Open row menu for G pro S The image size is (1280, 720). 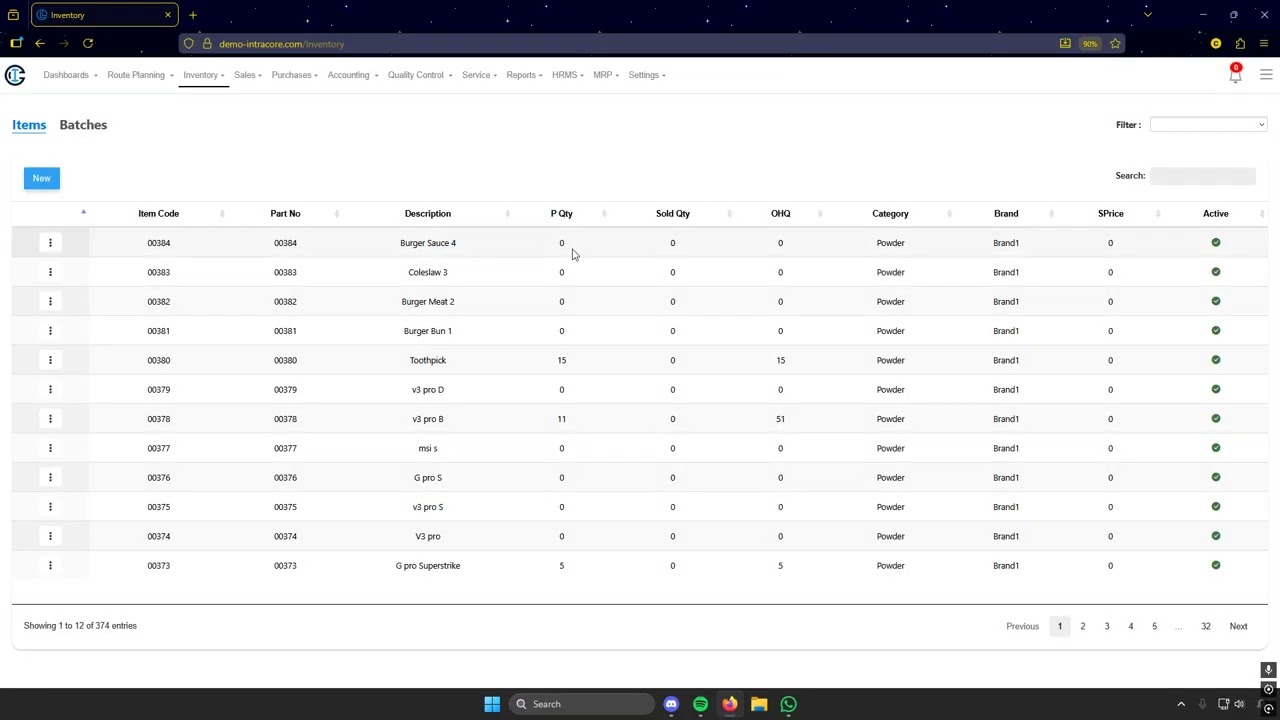click(x=50, y=477)
